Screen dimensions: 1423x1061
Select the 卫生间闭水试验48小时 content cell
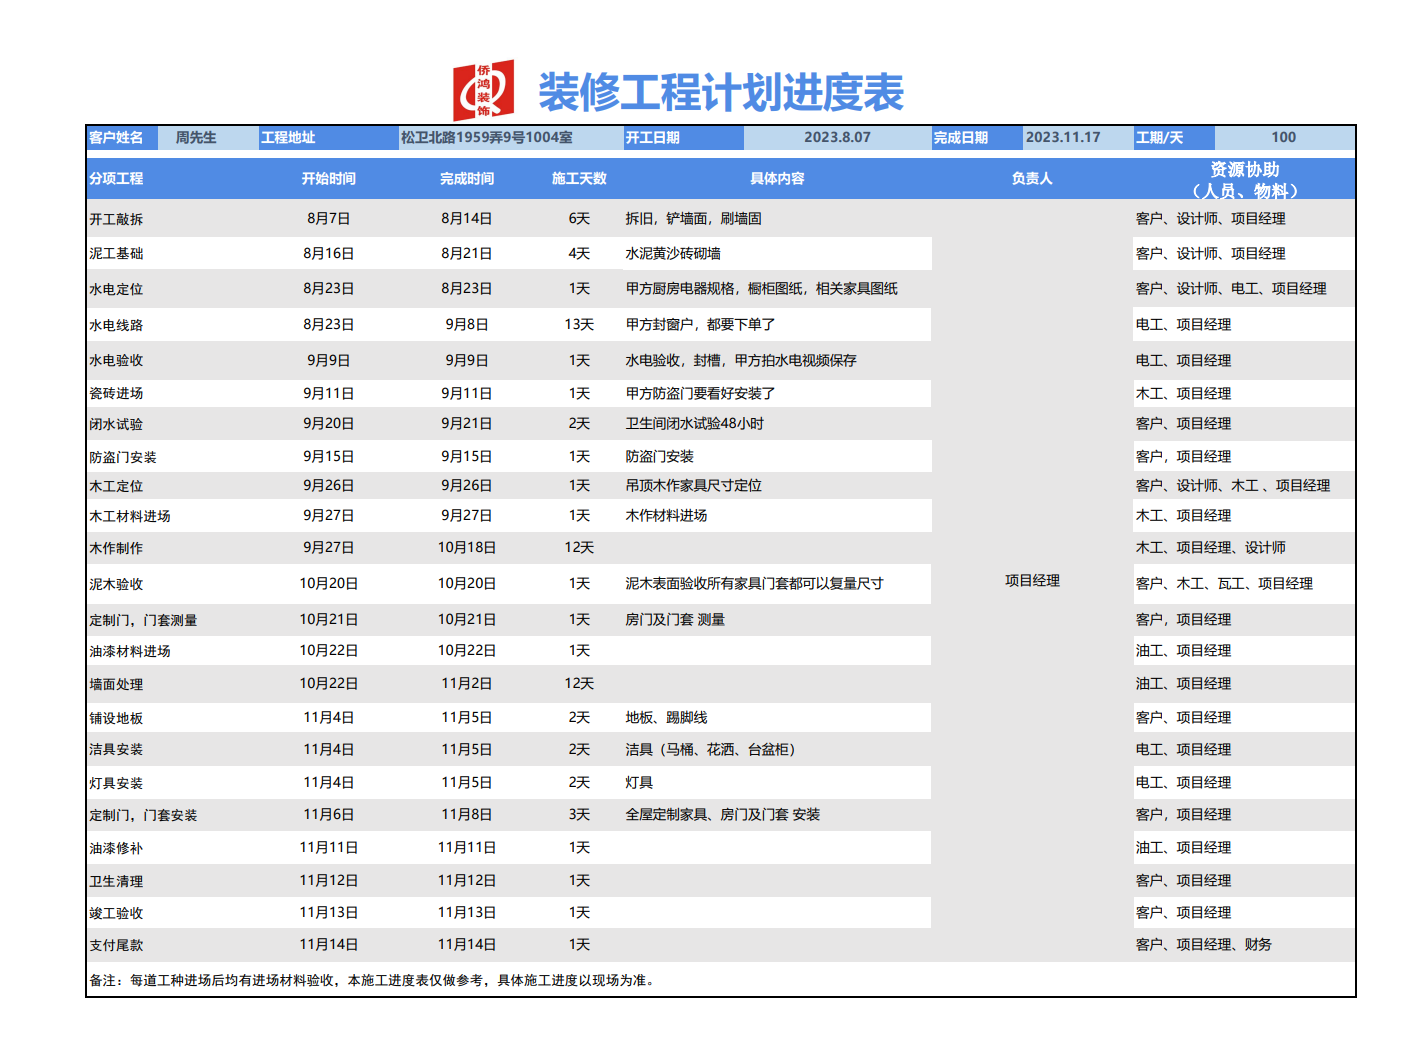(694, 424)
